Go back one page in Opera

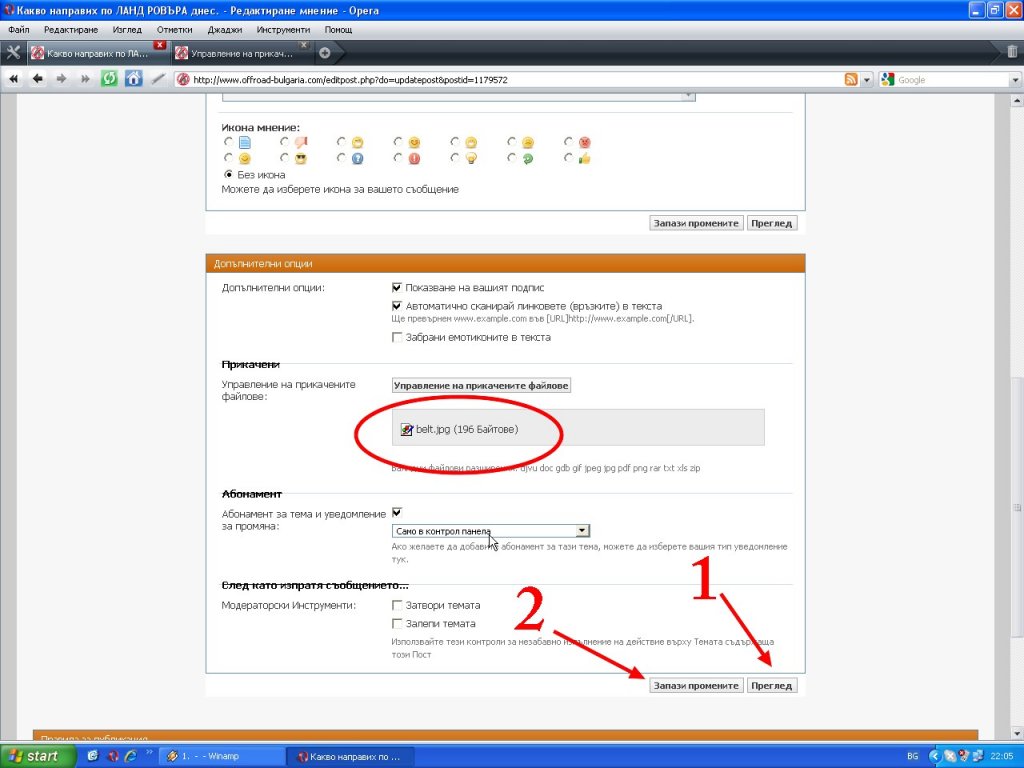37,79
